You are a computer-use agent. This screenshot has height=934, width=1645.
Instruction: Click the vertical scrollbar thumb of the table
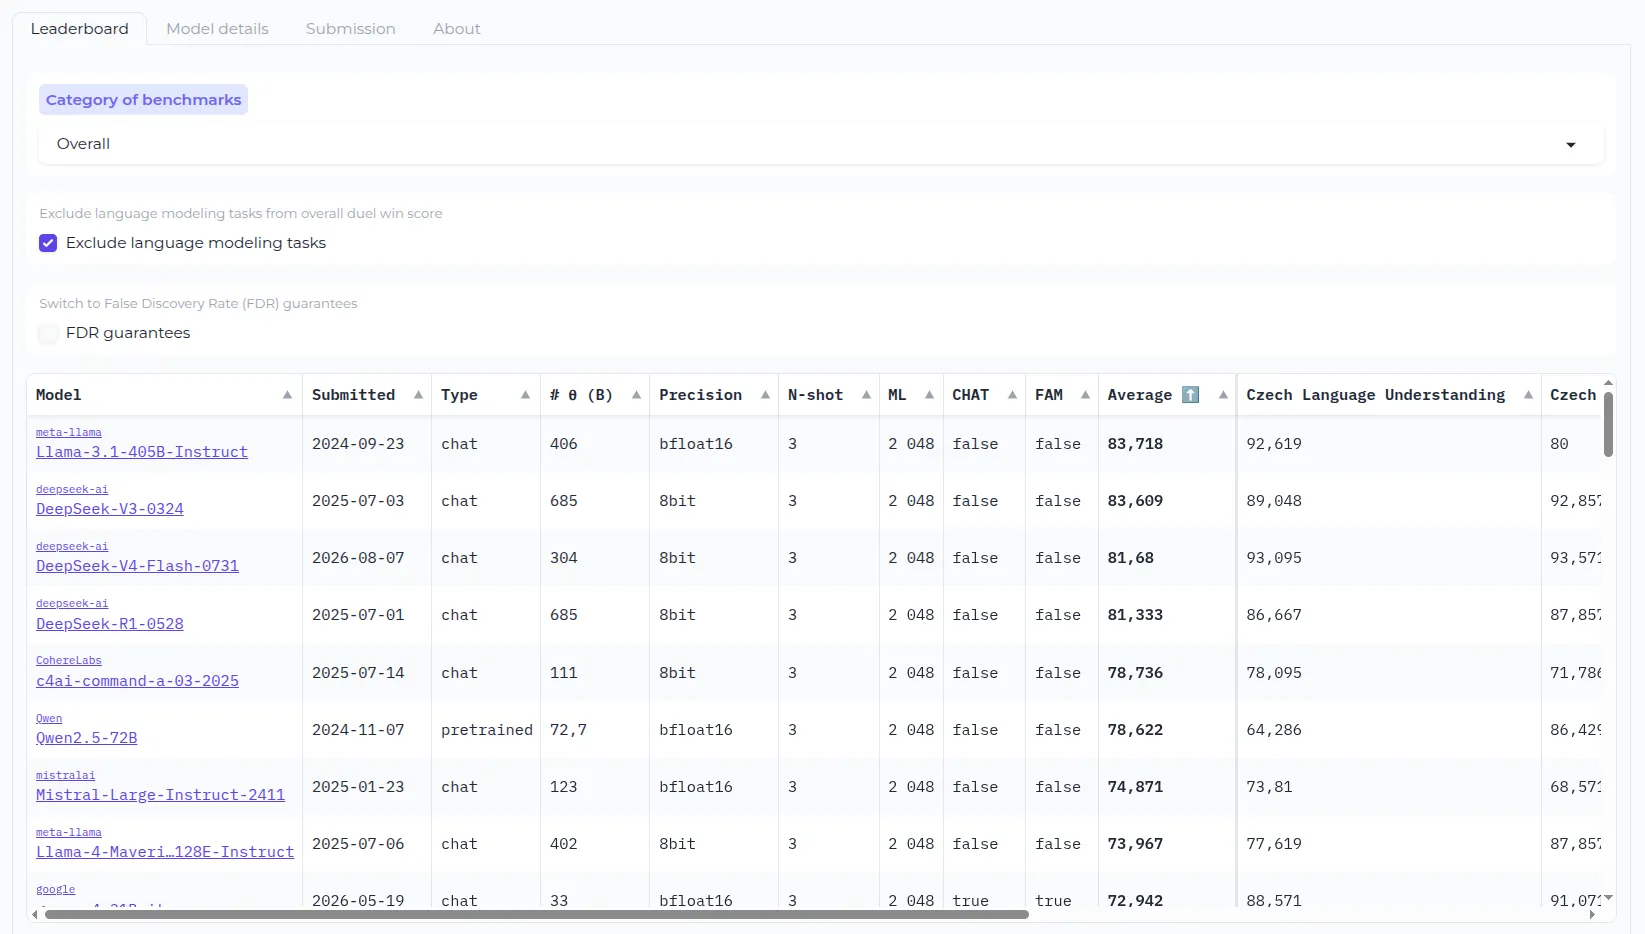(x=1608, y=424)
